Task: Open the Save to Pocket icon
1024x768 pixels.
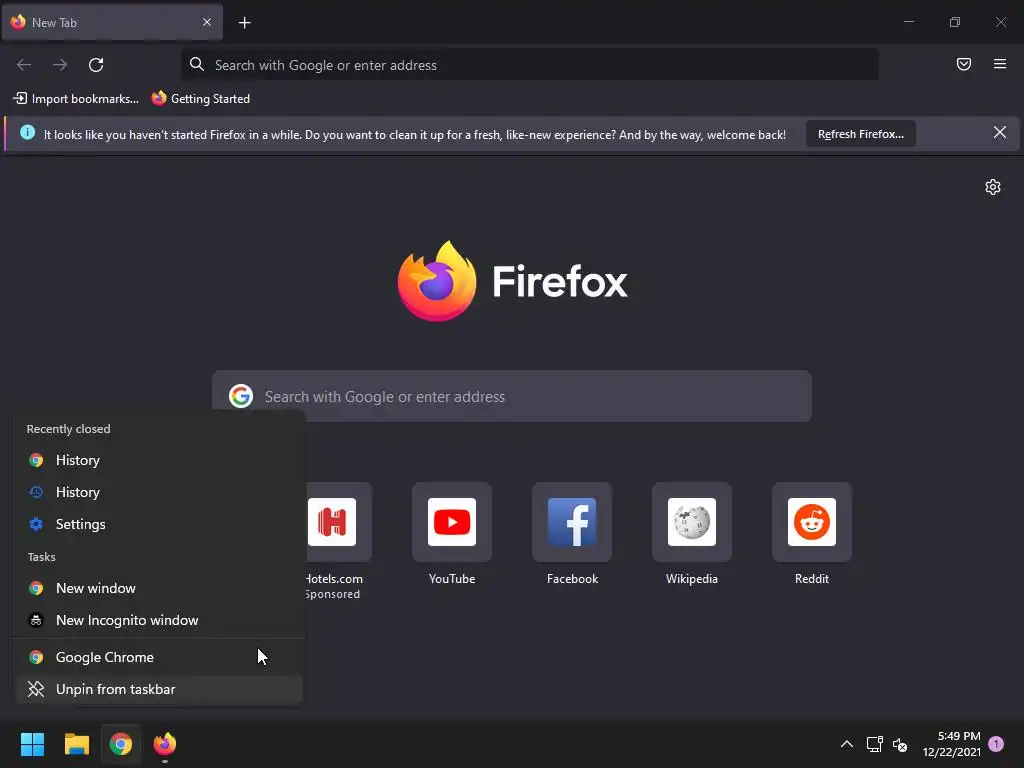Action: pyautogui.click(x=964, y=64)
